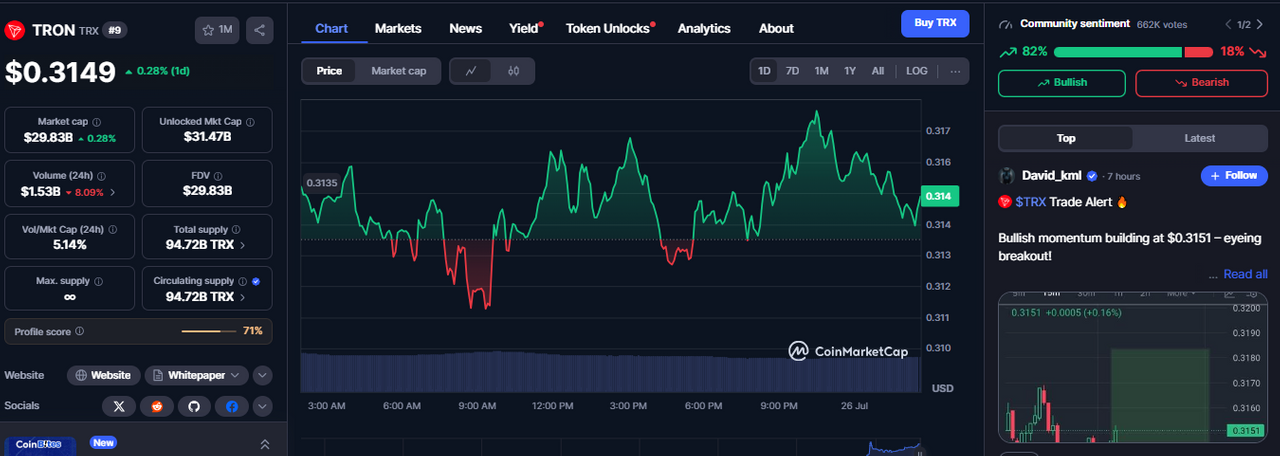Open the Markets tab
1280x456 pixels.
398,28
